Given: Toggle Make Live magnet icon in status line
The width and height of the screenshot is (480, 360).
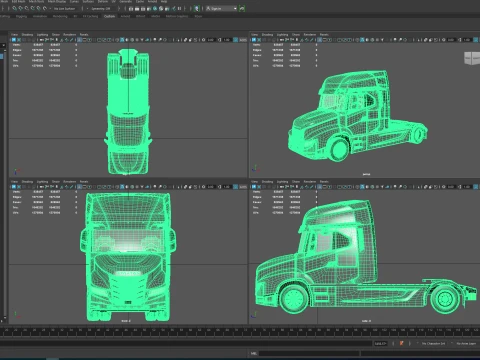Looking at the screenshot, I should click(x=44, y=8).
